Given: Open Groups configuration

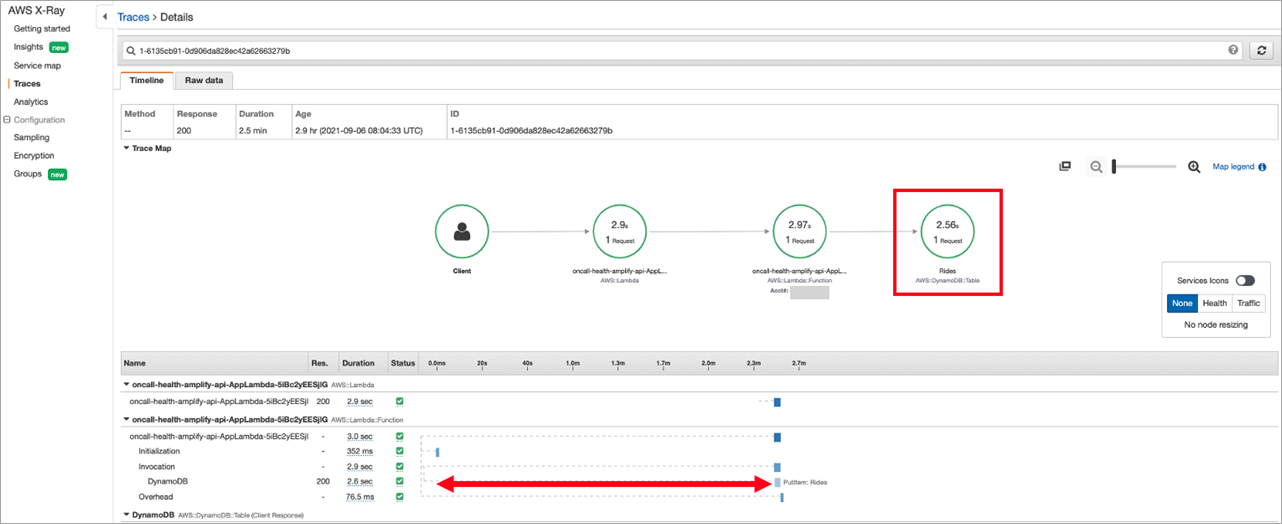Looking at the screenshot, I should [x=29, y=174].
